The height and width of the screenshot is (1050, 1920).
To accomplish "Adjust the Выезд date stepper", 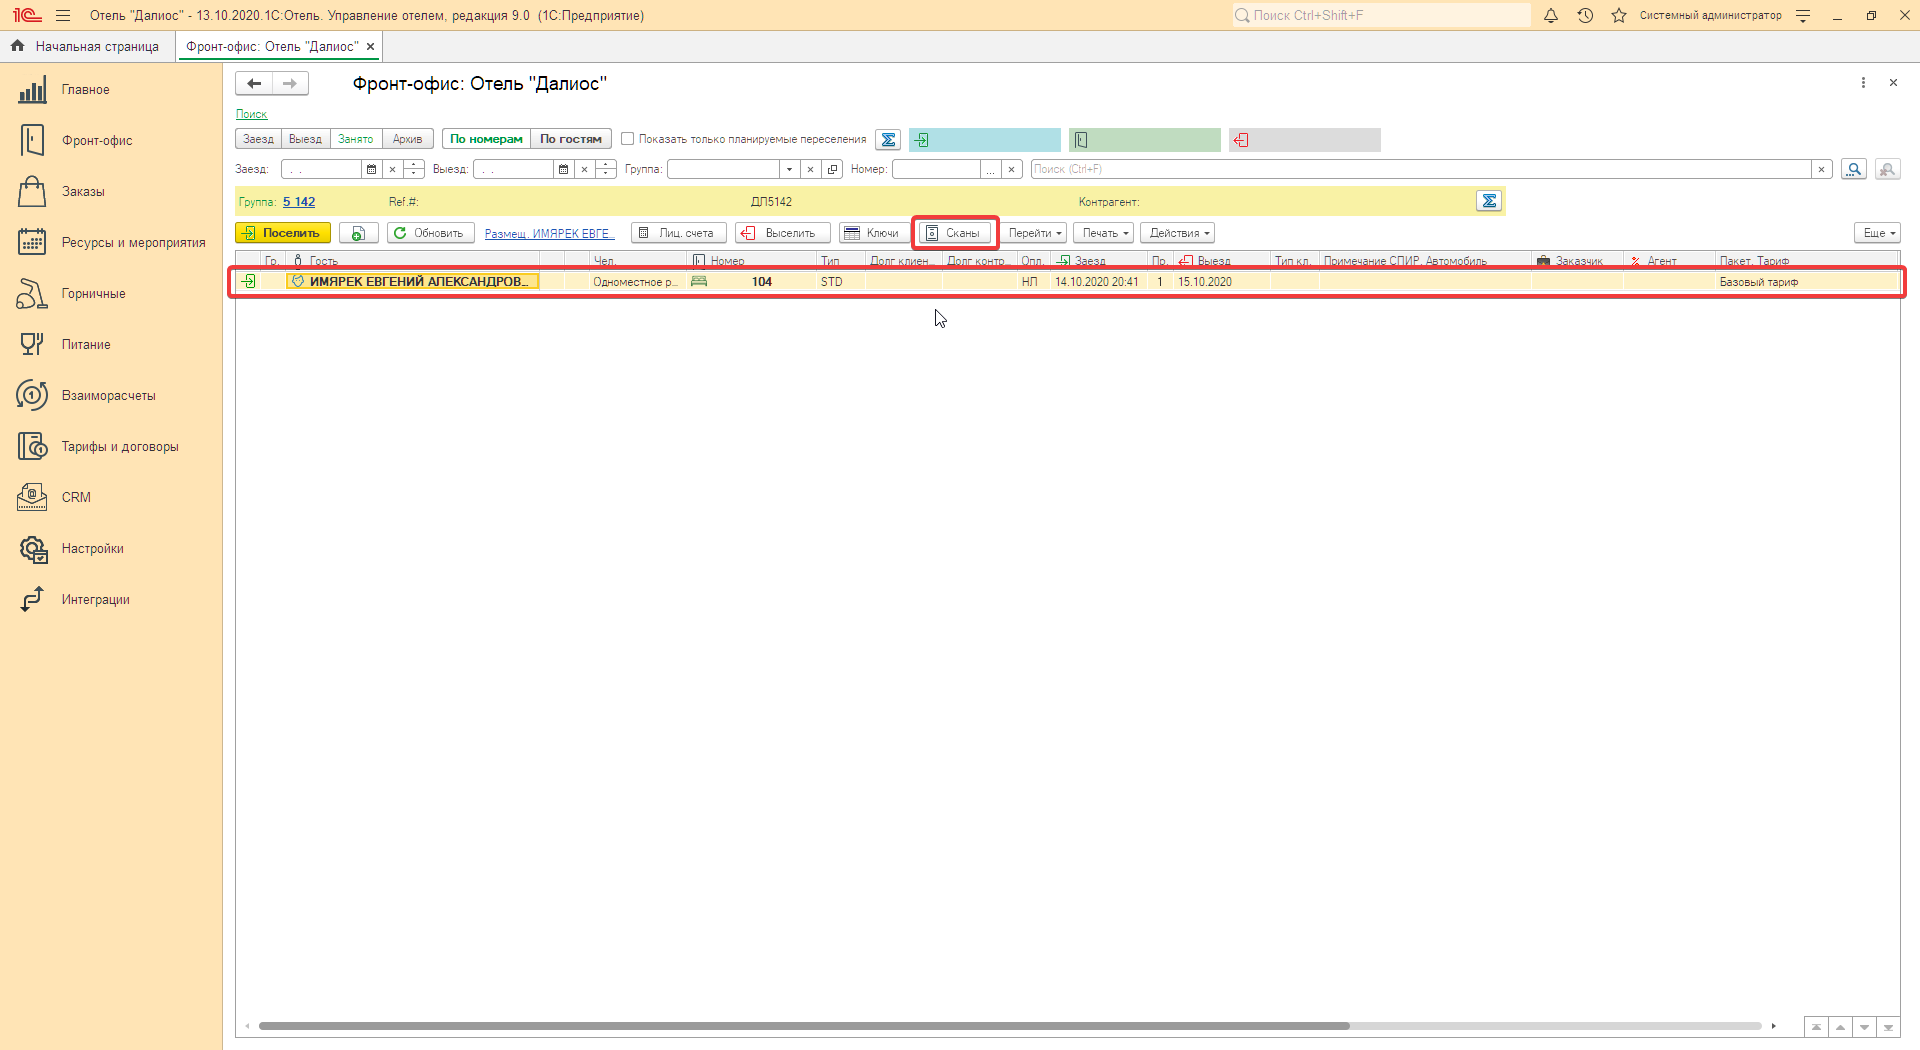I will click(606, 170).
